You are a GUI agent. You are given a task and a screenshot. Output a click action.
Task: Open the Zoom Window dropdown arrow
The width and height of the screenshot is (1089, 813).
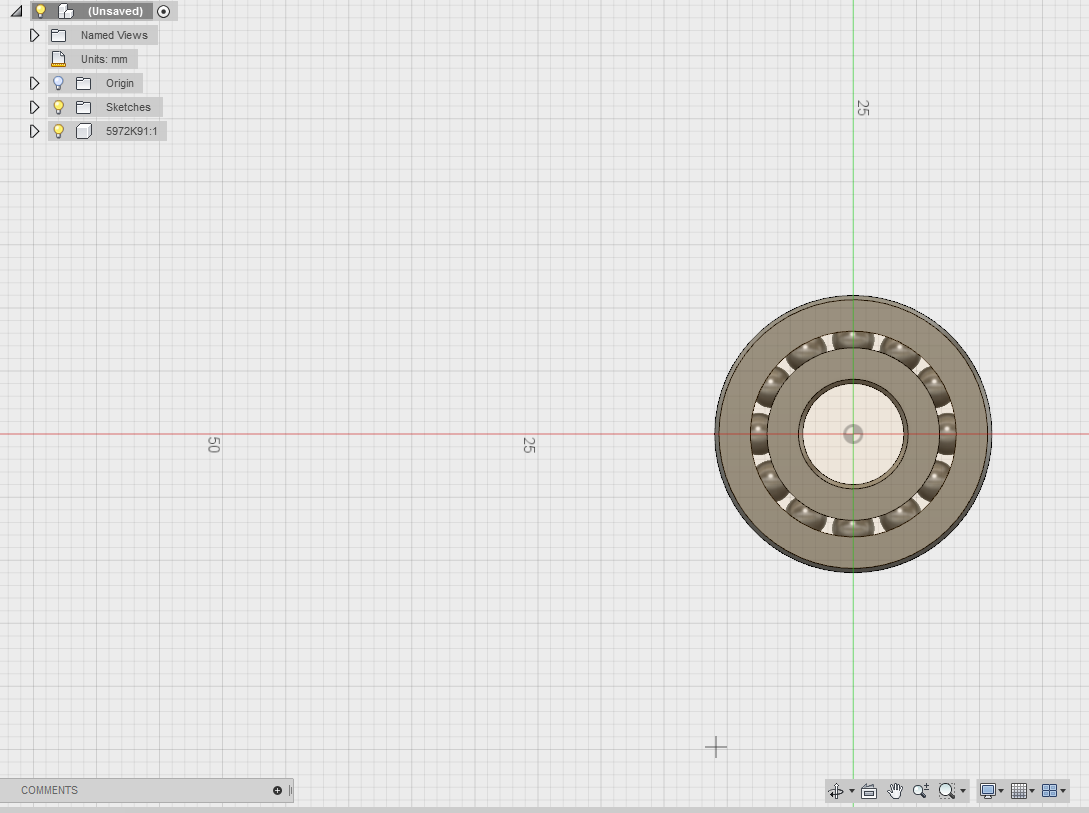(963, 791)
